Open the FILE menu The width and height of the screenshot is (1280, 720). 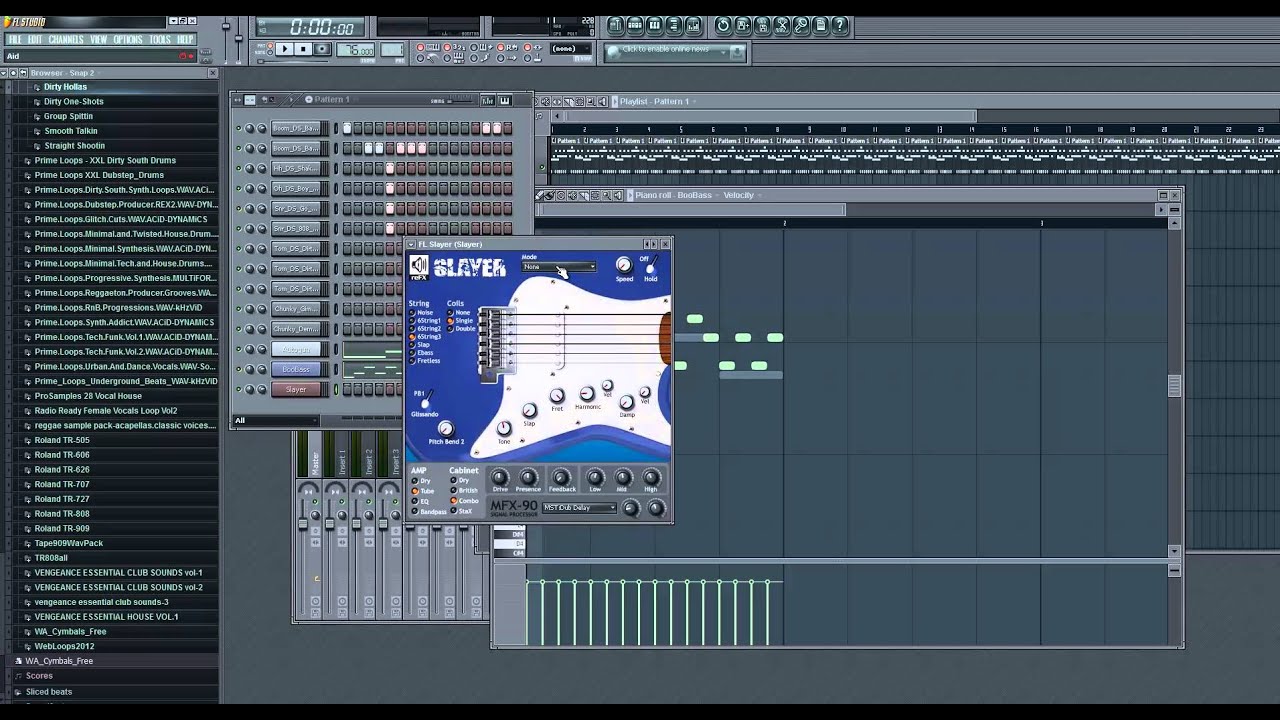pos(15,40)
